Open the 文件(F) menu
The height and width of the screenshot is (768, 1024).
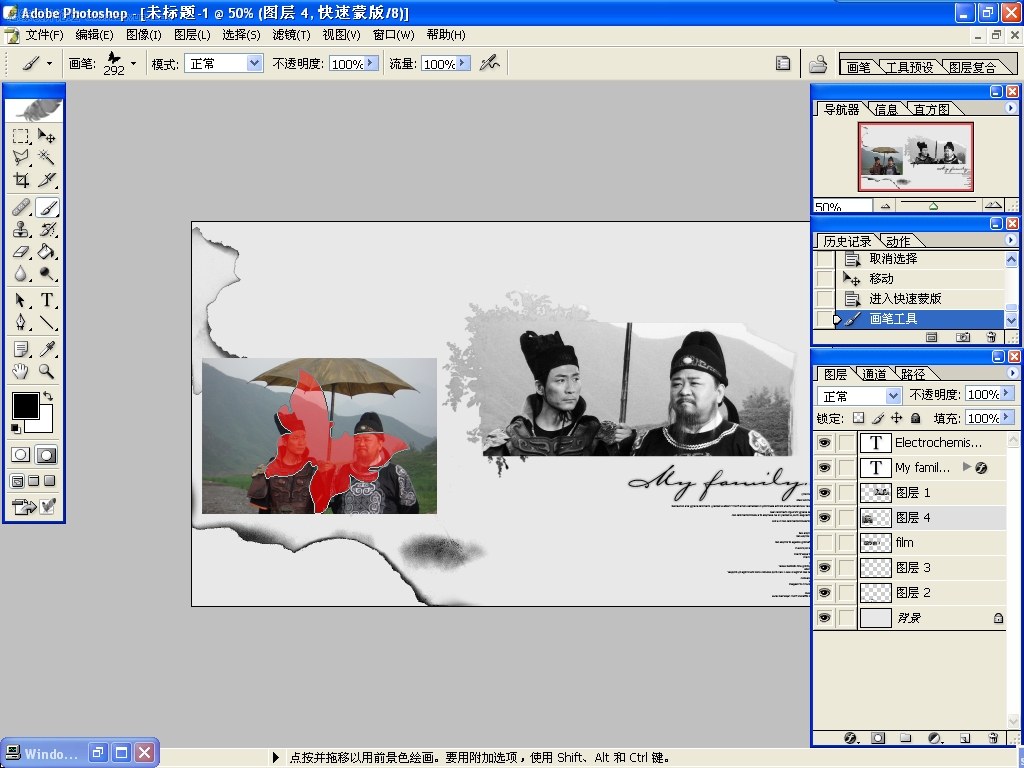click(x=44, y=35)
